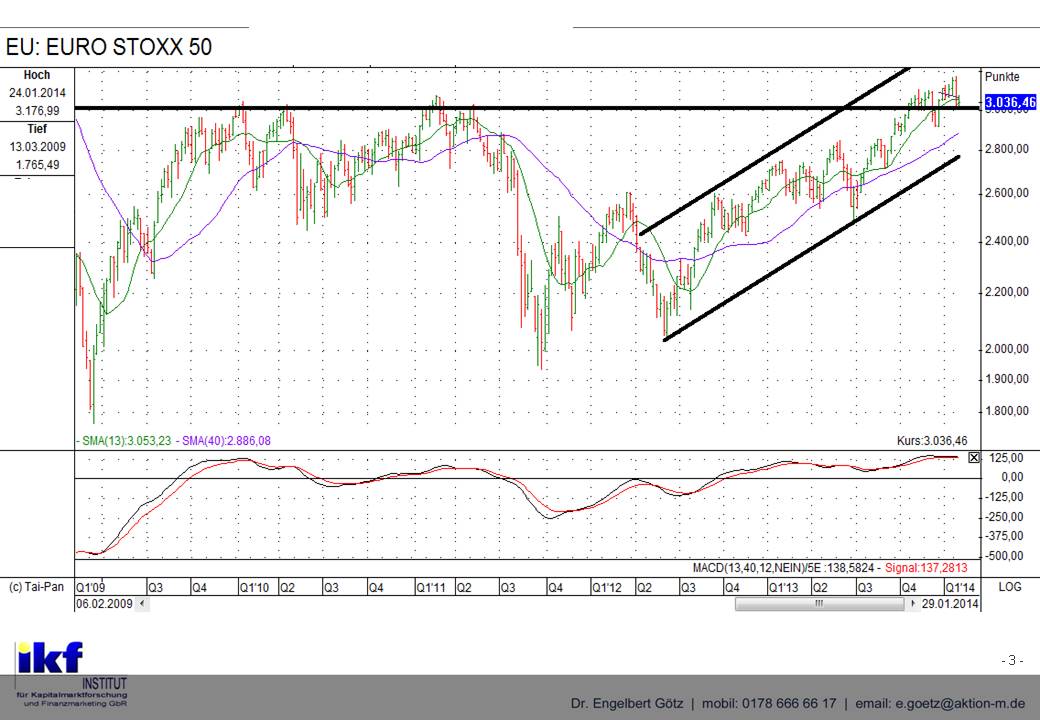
Task: Click the 1.800,00 price axis label
Action: click(1008, 411)
